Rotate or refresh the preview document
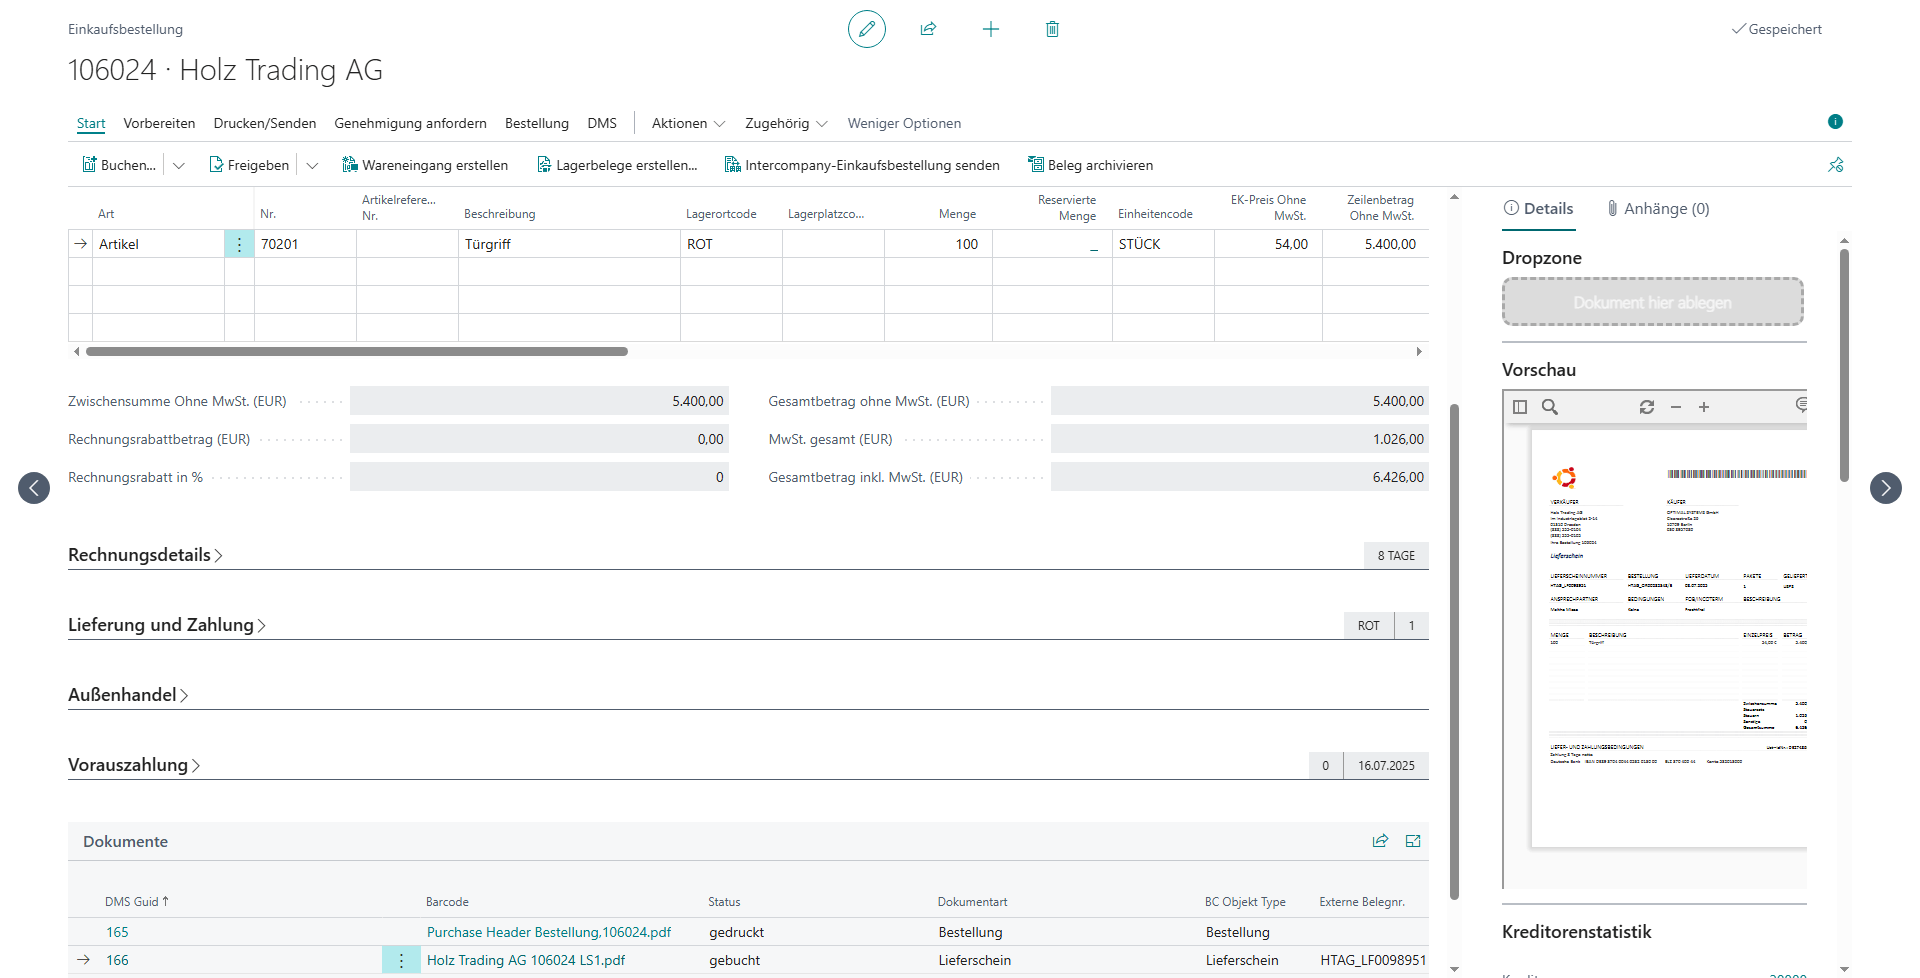Viewport: 1920px width, 978px height. pyautogui.click(x=1647, y=407)
